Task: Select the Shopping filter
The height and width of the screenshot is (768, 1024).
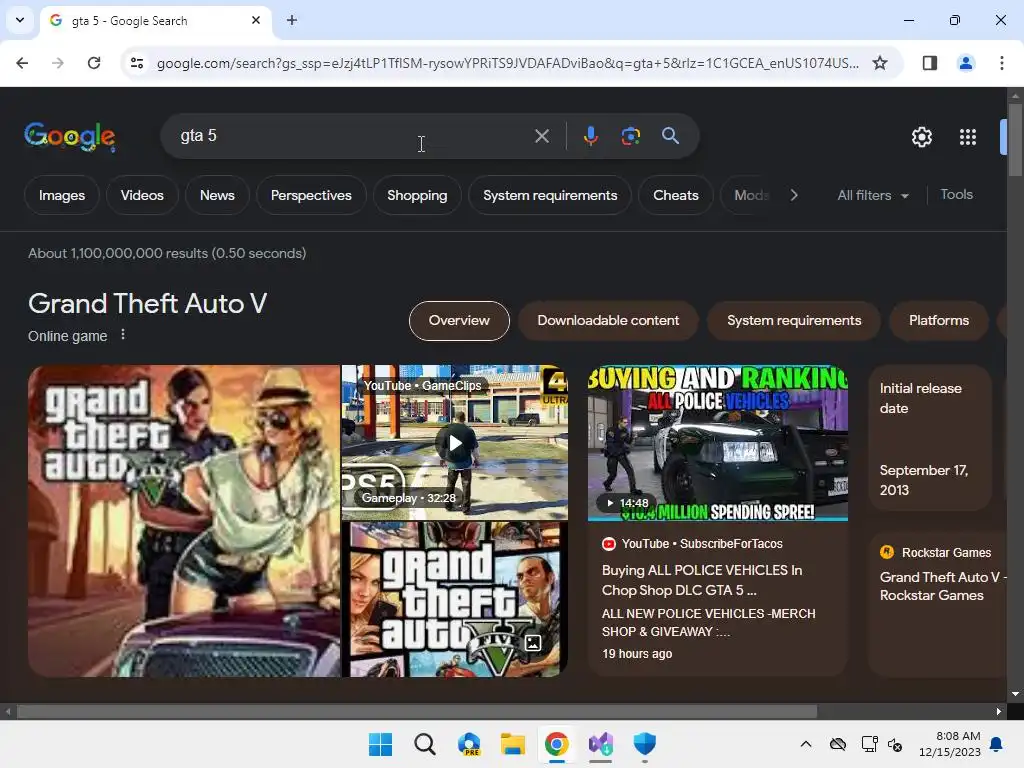Action: [x=417, y=195]
